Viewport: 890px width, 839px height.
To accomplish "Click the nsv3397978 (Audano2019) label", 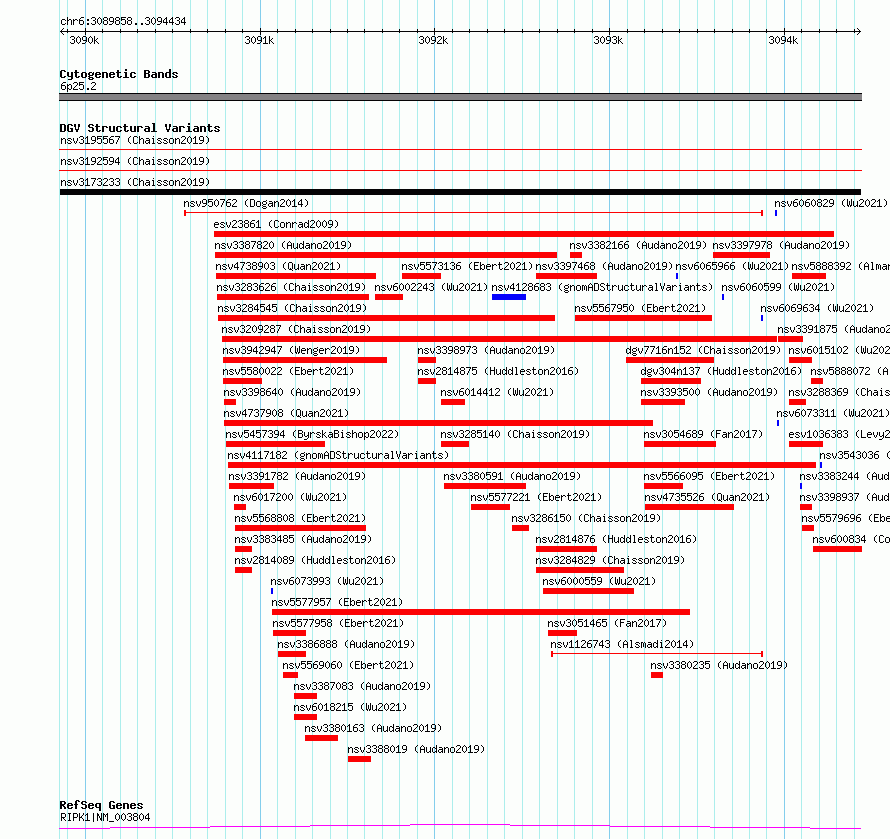I will [x=781, y=245].
